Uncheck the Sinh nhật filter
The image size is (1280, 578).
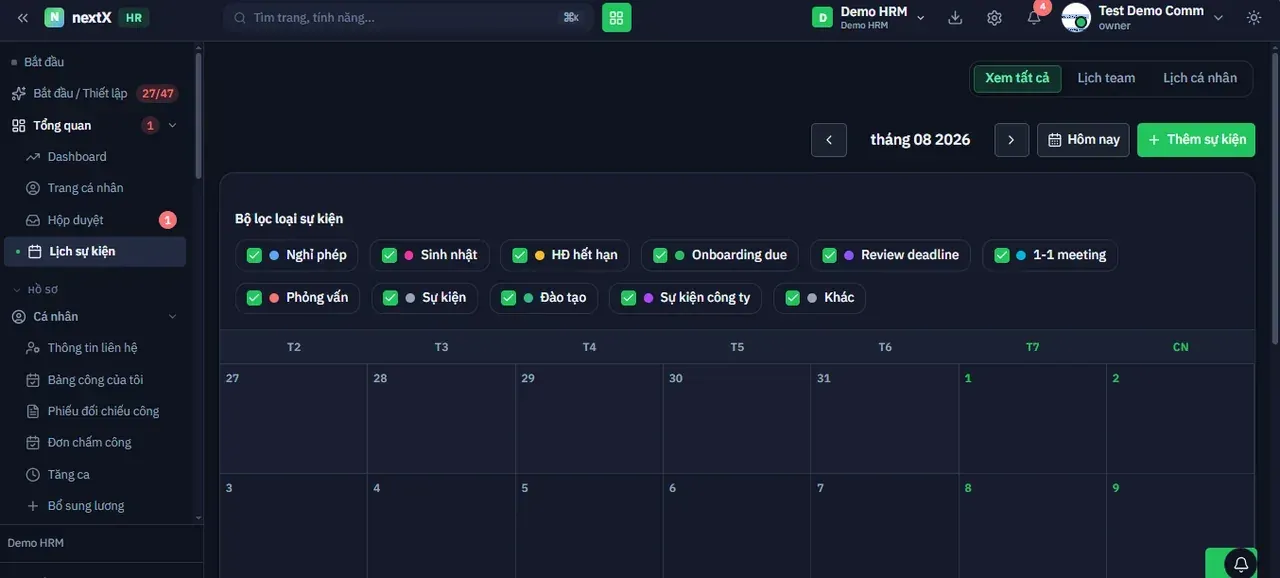point(389,255)
